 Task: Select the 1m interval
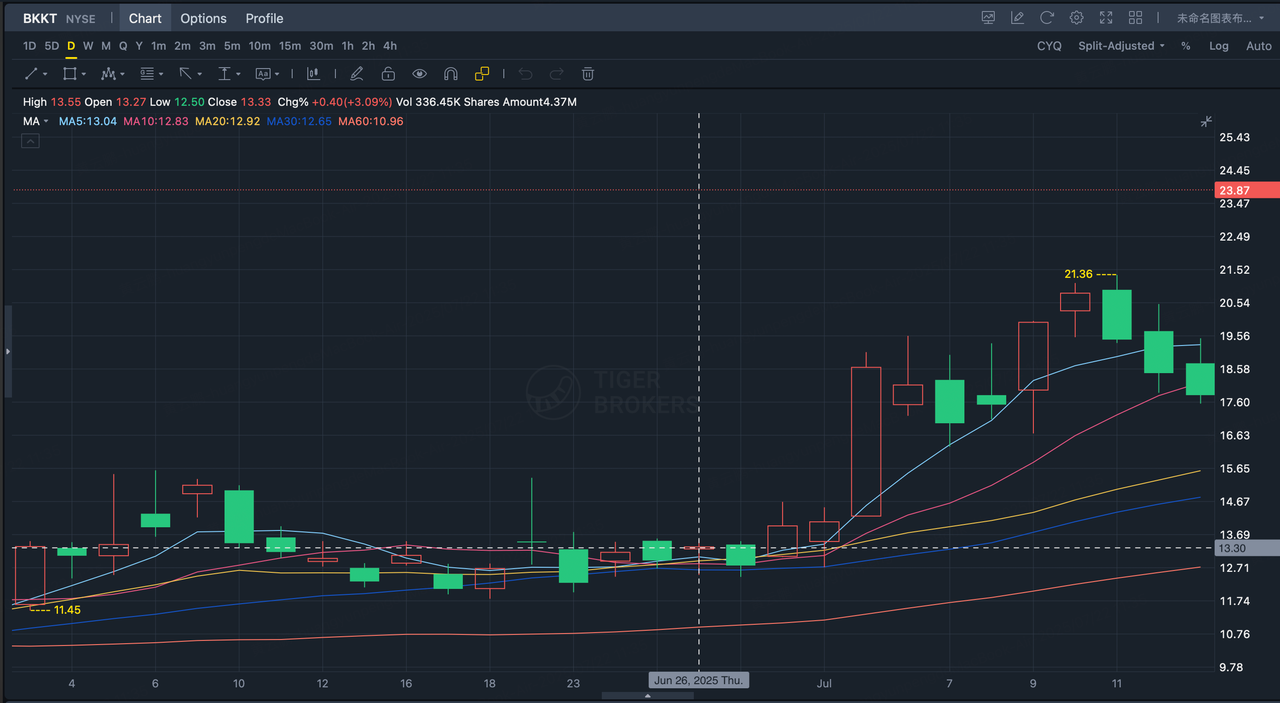(x=158, y=46)
